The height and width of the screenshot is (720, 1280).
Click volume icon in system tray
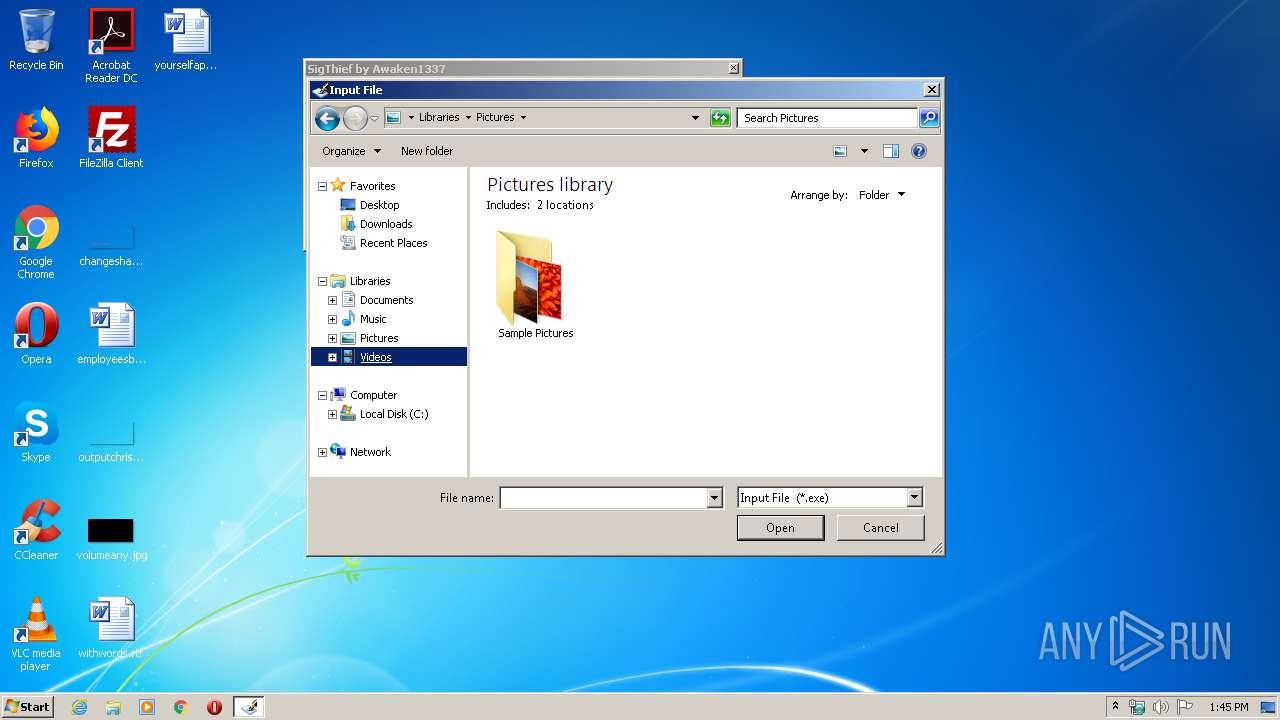pyautogui.click(x=1160, y=707)
